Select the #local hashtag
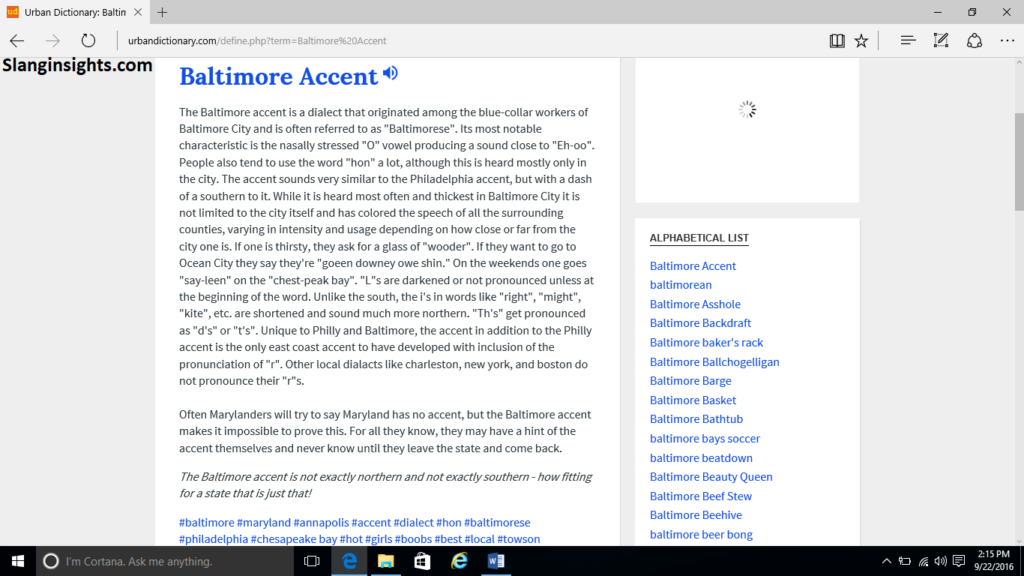The height and width of the screenshot is (576, 1024). 479,539
